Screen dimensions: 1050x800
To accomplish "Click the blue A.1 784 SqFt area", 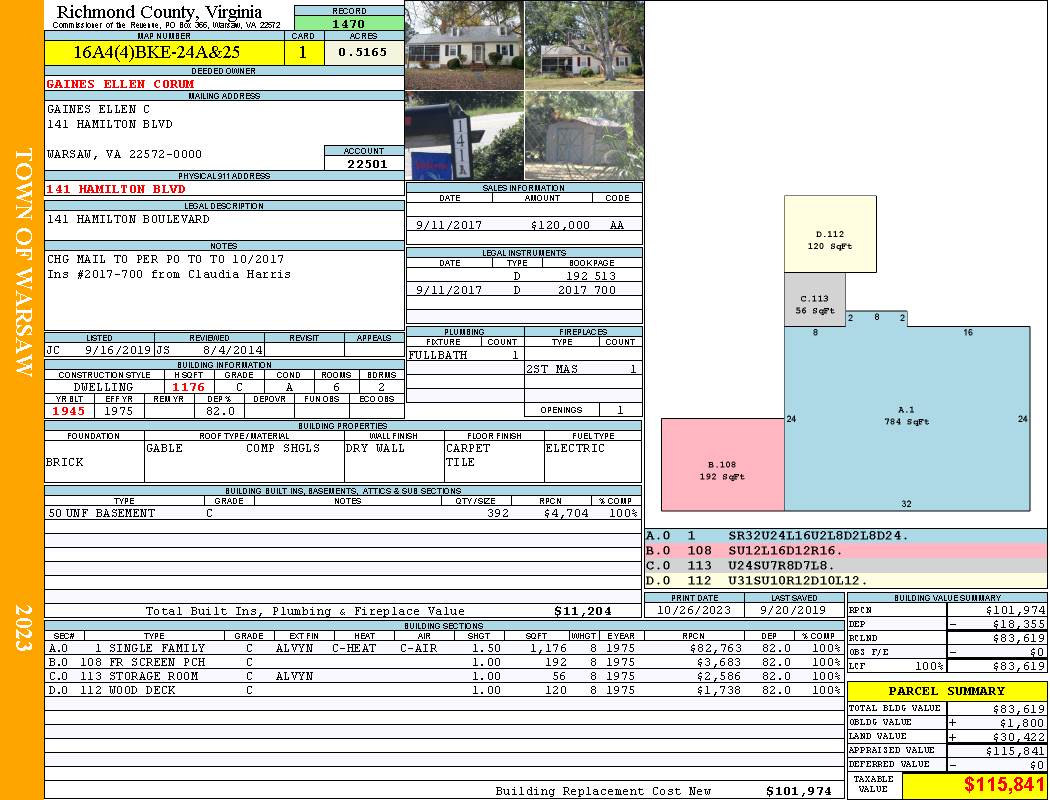I will [906, 416].
